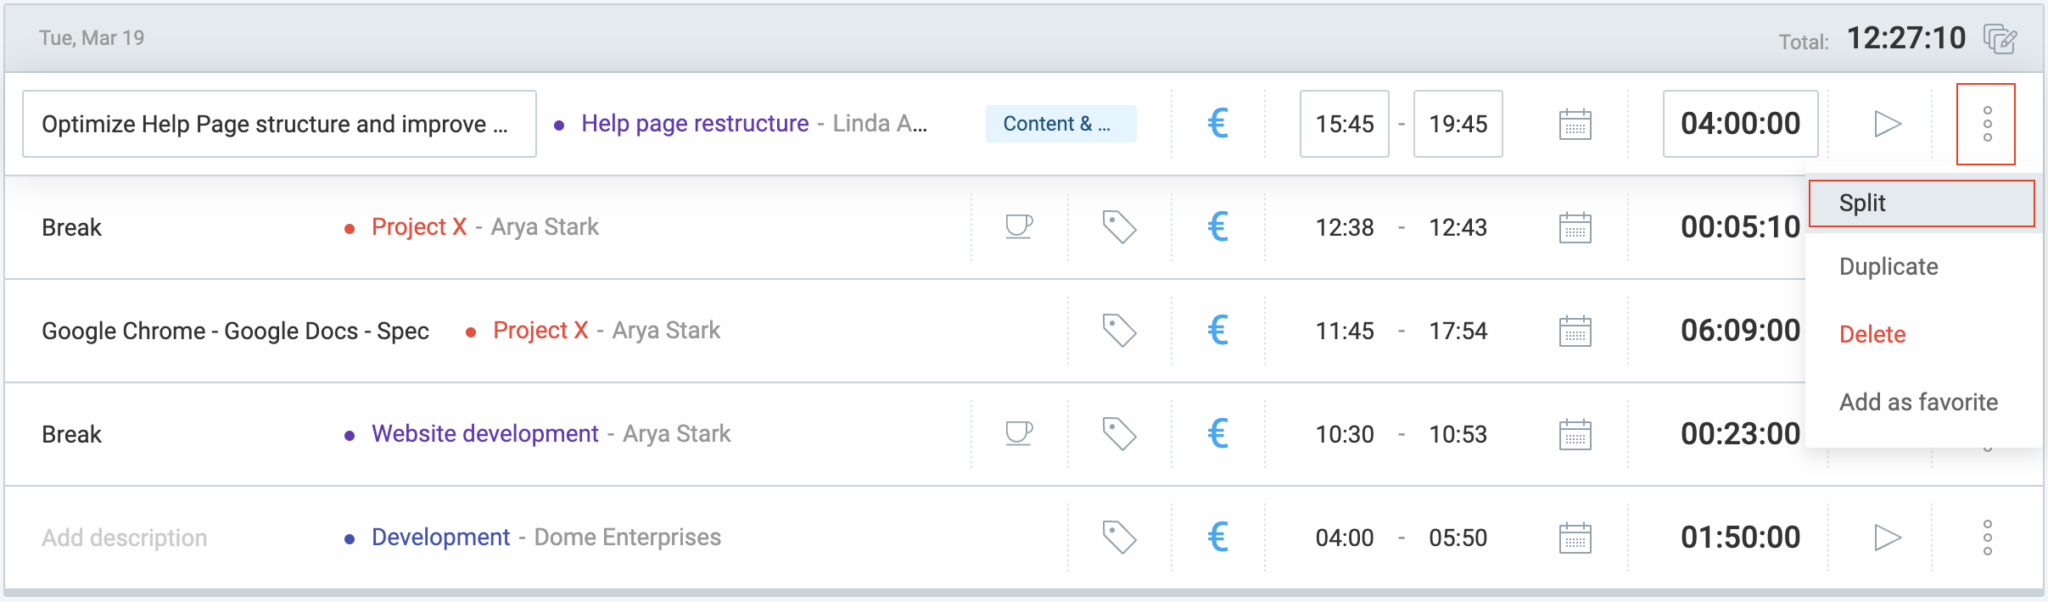Open the Content & tag chip on the Help Page entry

(1061, 124)
